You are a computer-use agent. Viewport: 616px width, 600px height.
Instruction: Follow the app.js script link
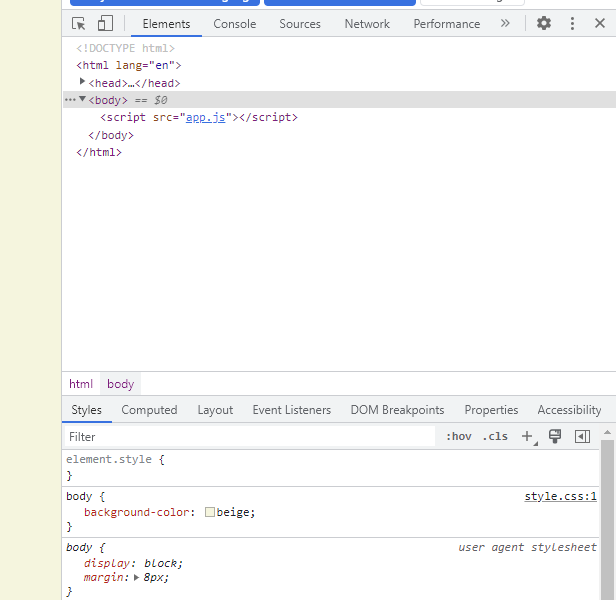click(x=205, y=117)
